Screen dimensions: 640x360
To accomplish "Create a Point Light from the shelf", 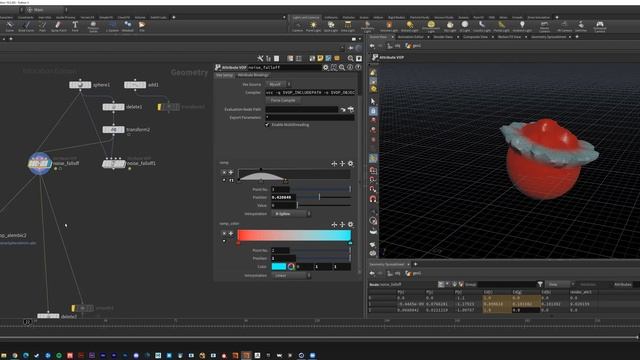I will point(313,27).
